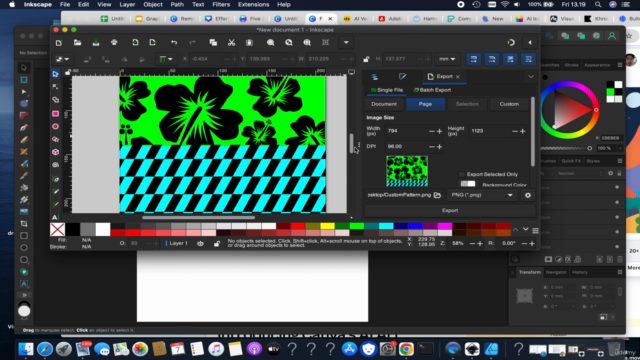Select the 3D Box tool
Image resolution: width=640 pixels, height=360 pixels.
coord(56,152)
